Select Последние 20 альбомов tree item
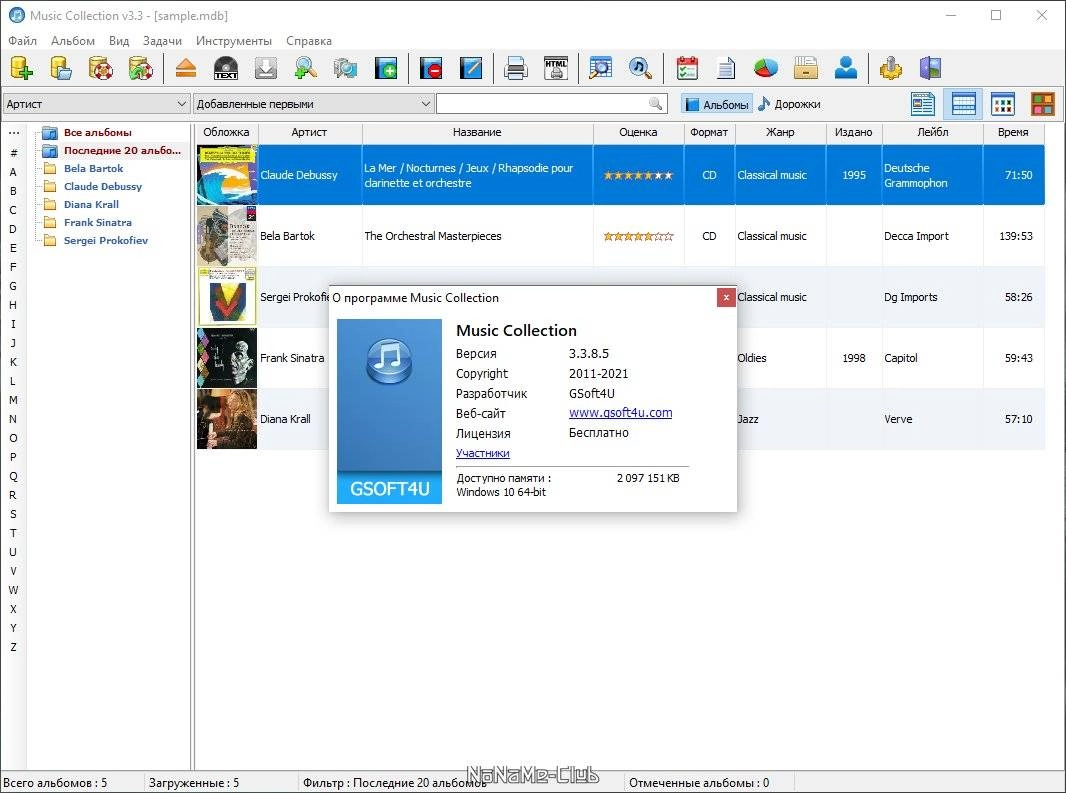 pyautogui.click(x=122, y=150)
